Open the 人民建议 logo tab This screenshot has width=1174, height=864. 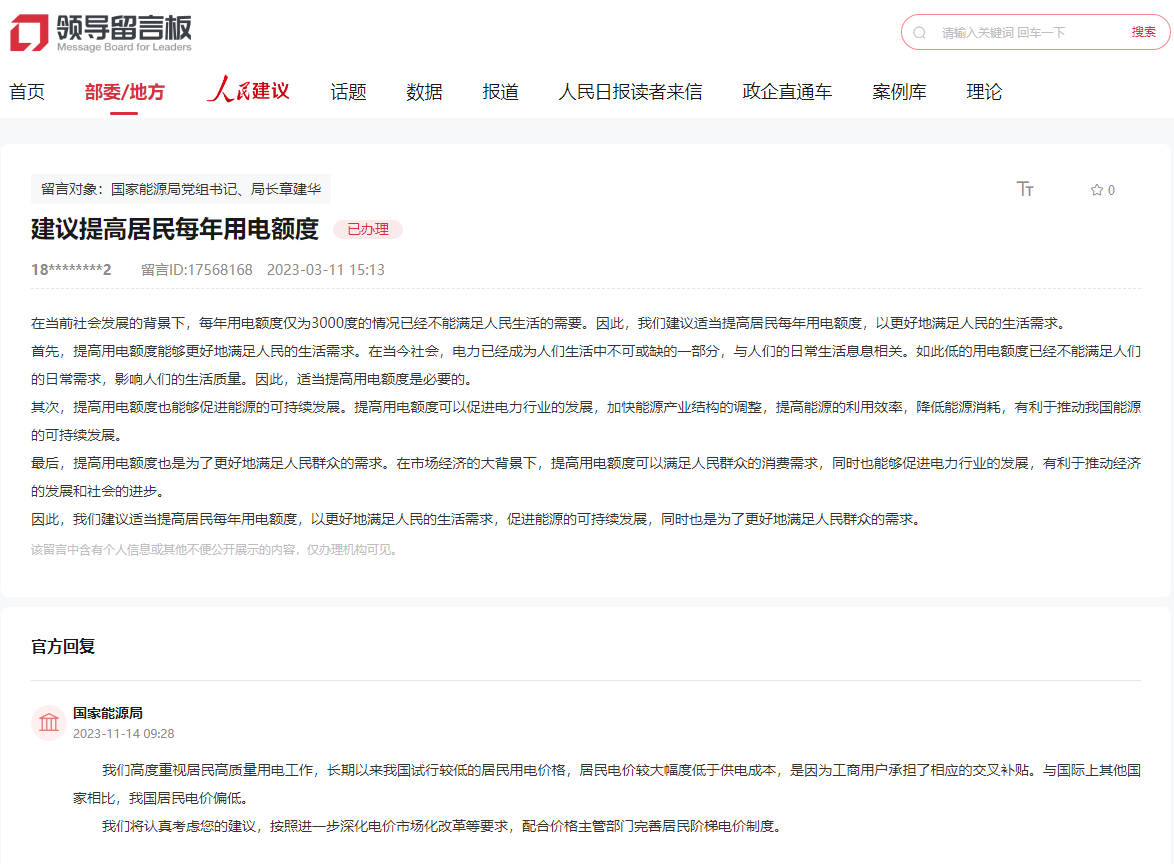click(x=248, y=91)
